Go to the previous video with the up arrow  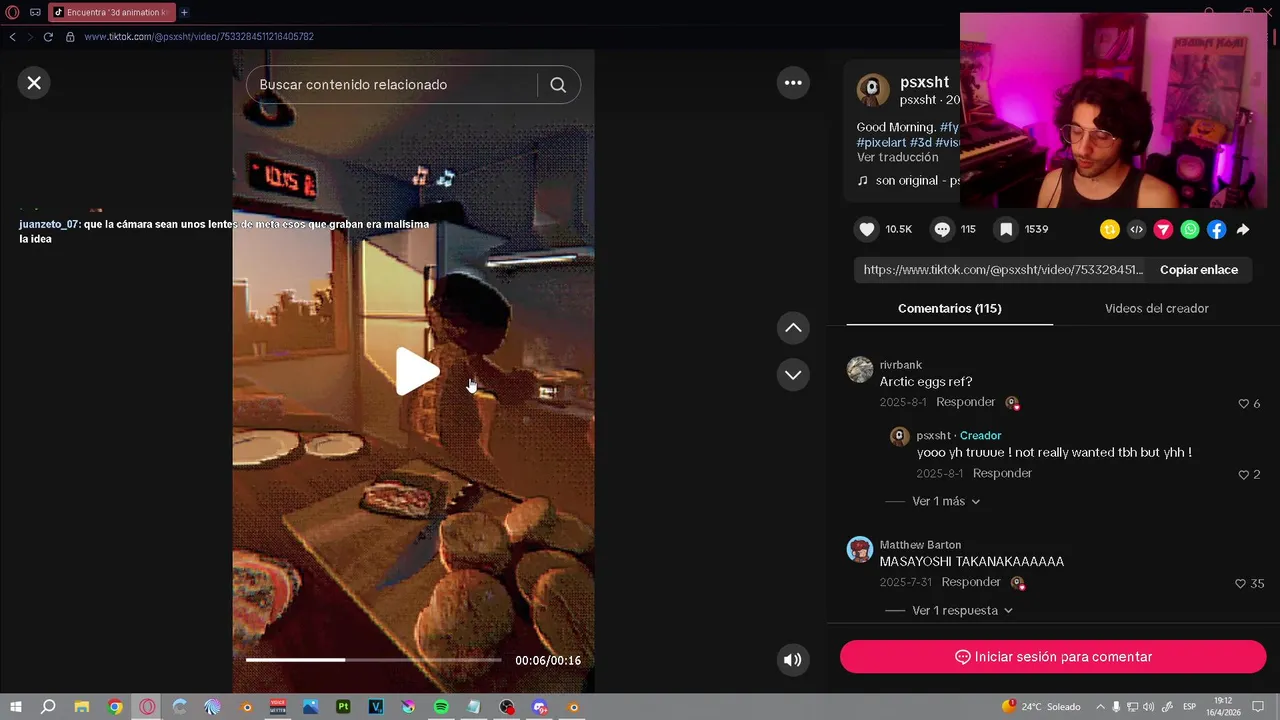[x=793, y=328]
